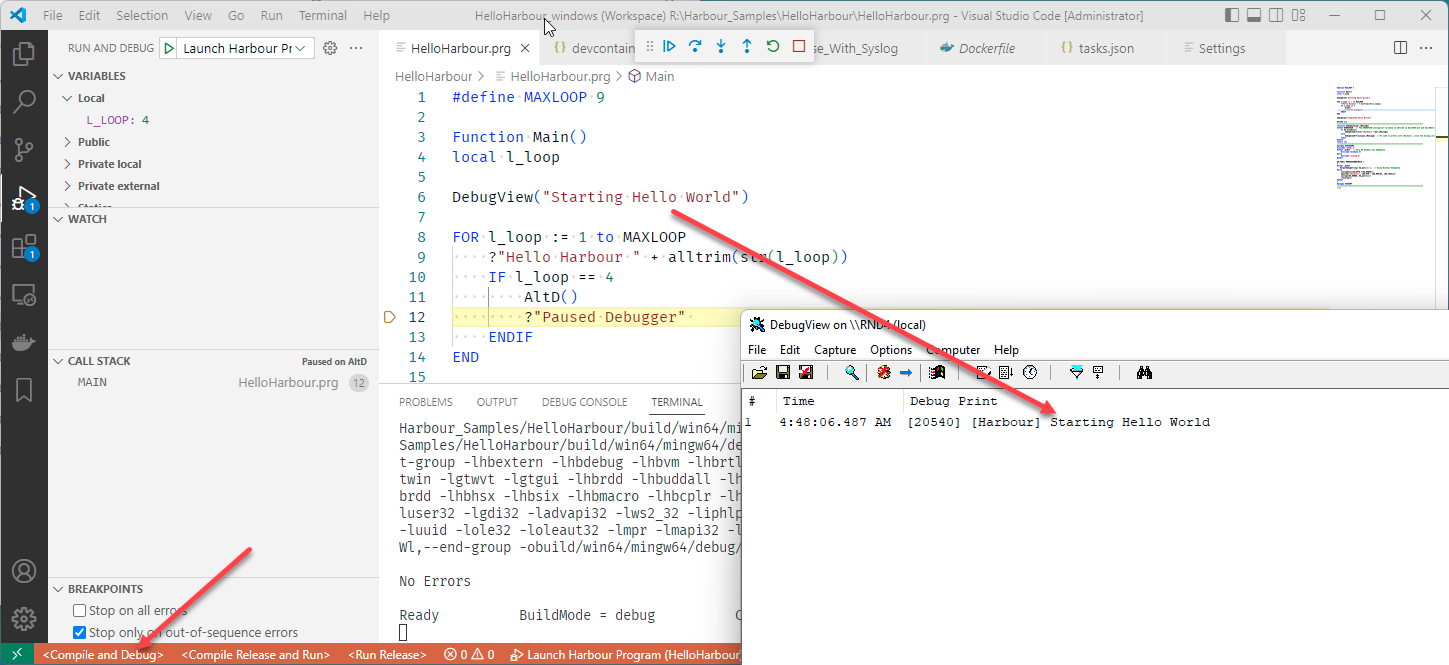The image size is (1449, 665).
Task: Click Step Into in debug toolbar
Action: point(721,47)
